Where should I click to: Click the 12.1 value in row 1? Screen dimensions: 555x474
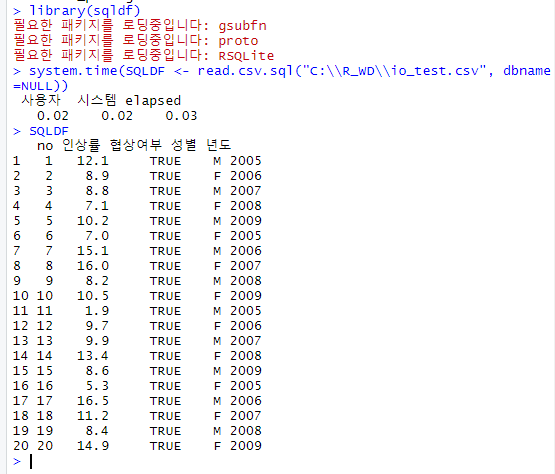[93, 161]
